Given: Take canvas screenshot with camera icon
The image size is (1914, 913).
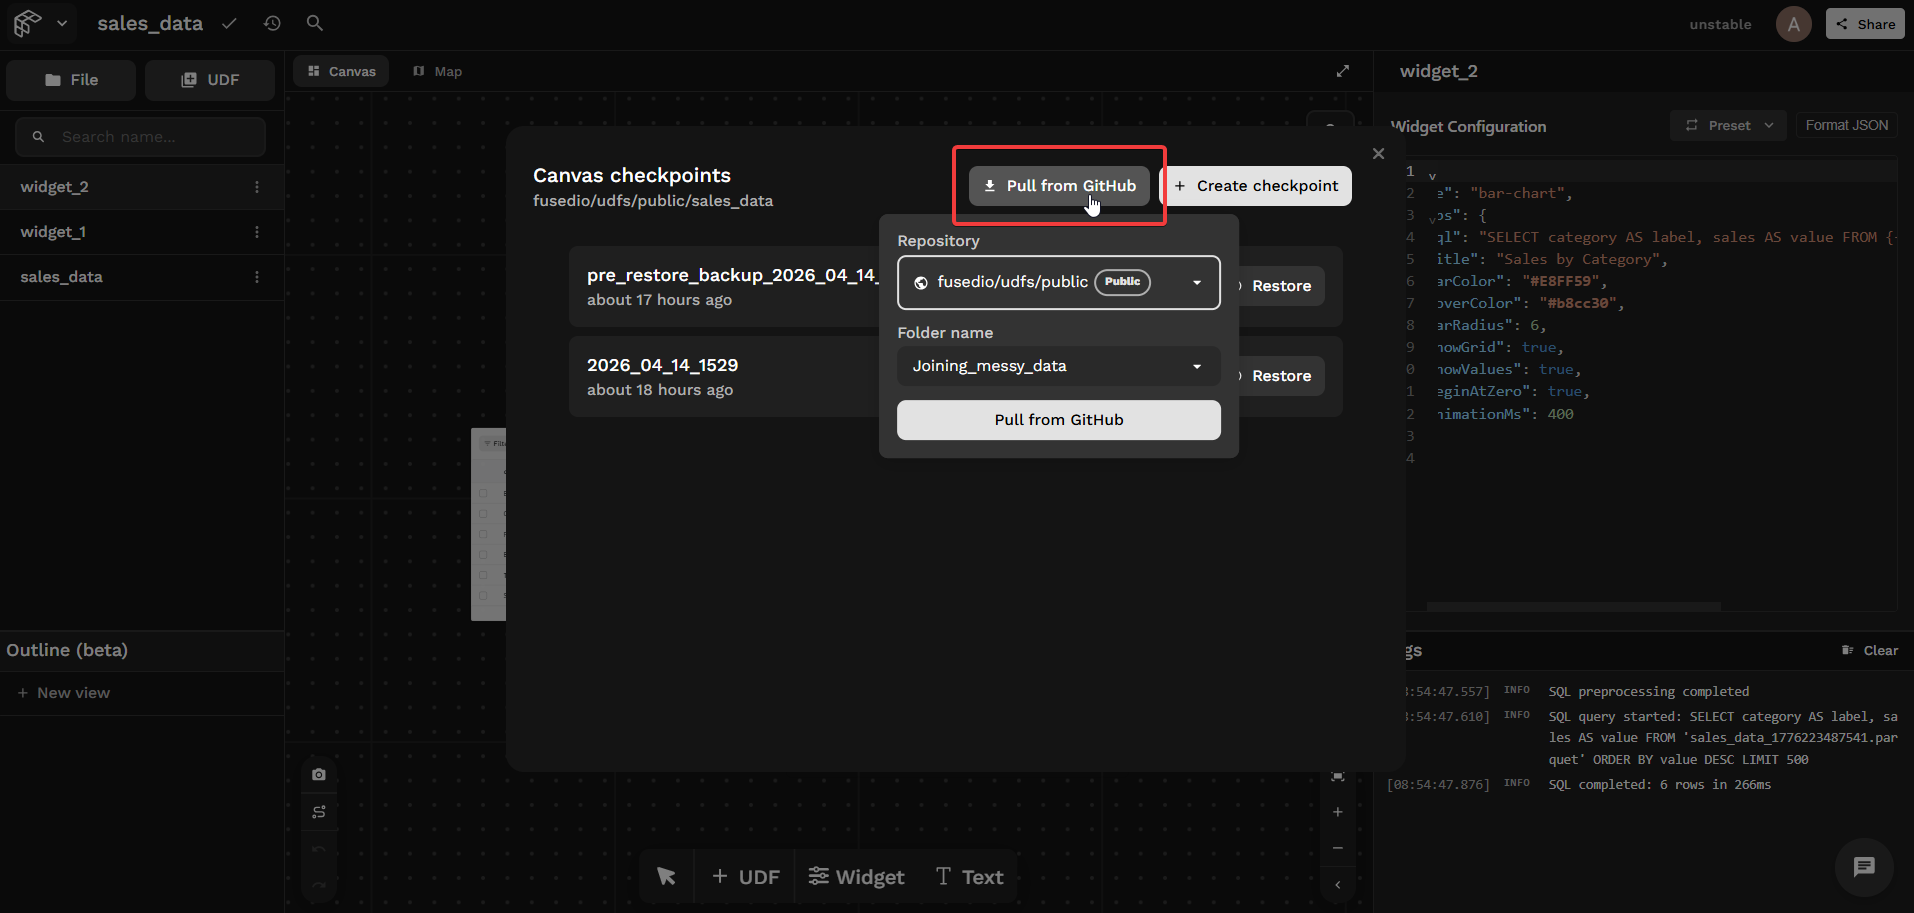Looking at the screenshot, I should (x=319, y=775).
